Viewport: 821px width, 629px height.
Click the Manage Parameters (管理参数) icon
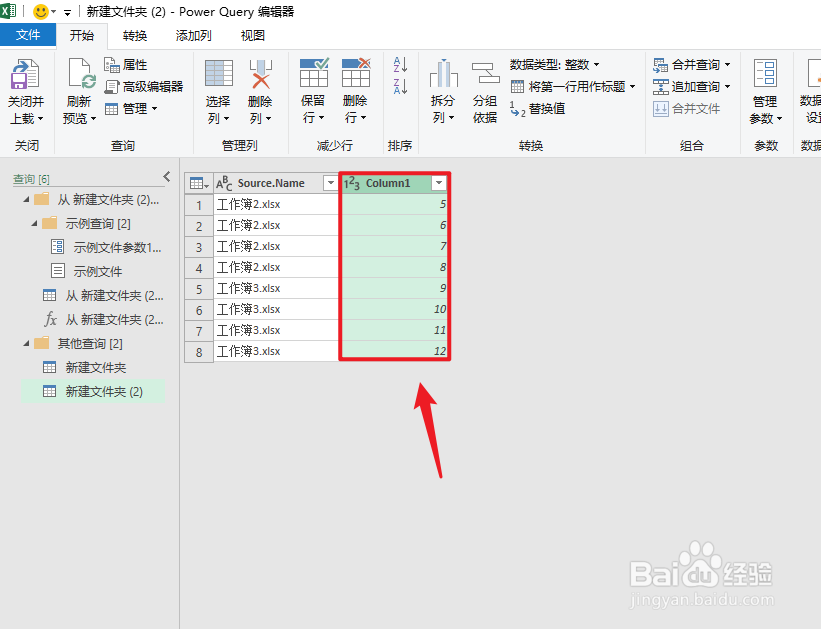[x=765, y=73]
